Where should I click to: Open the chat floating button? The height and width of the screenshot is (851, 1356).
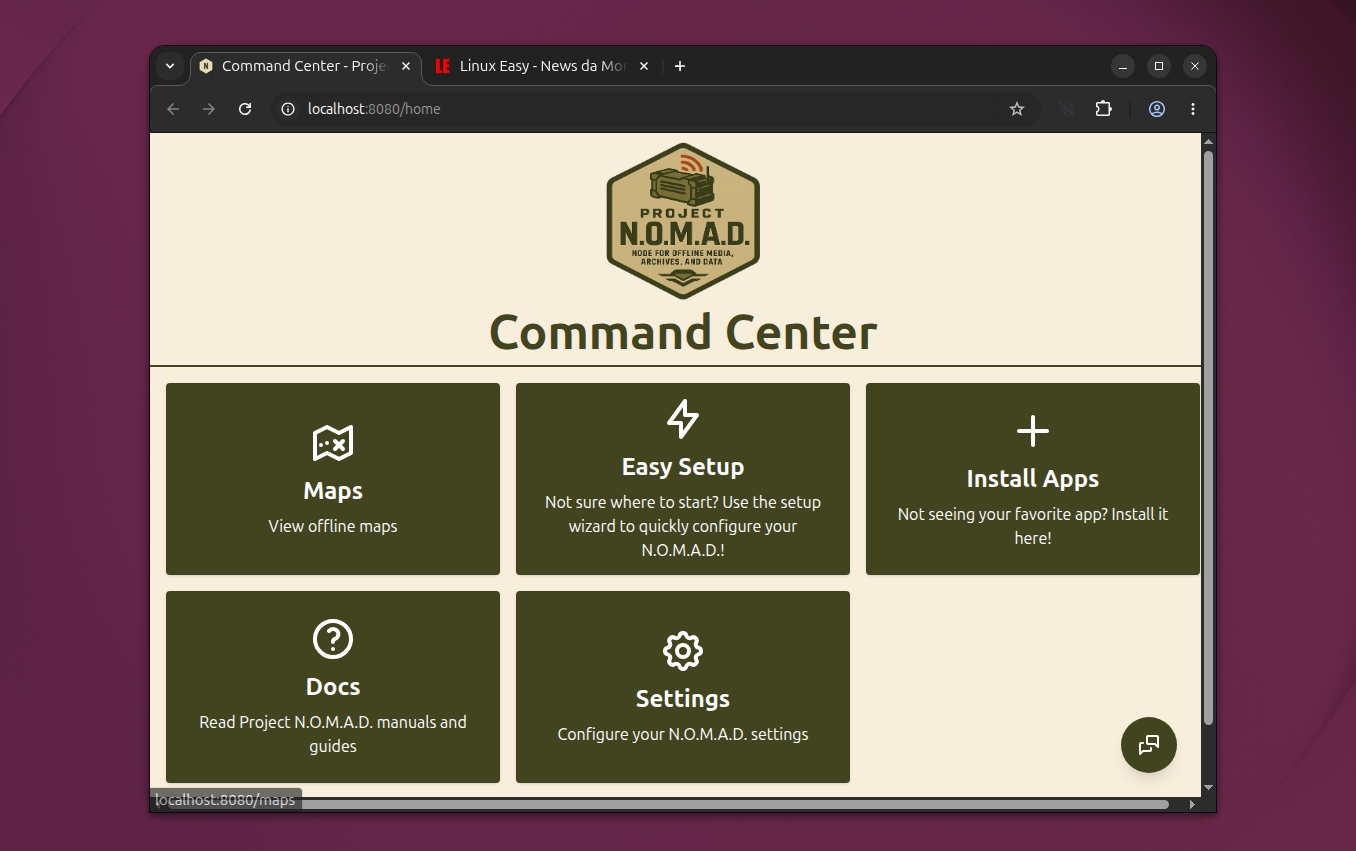click(x=1149, y=745)
